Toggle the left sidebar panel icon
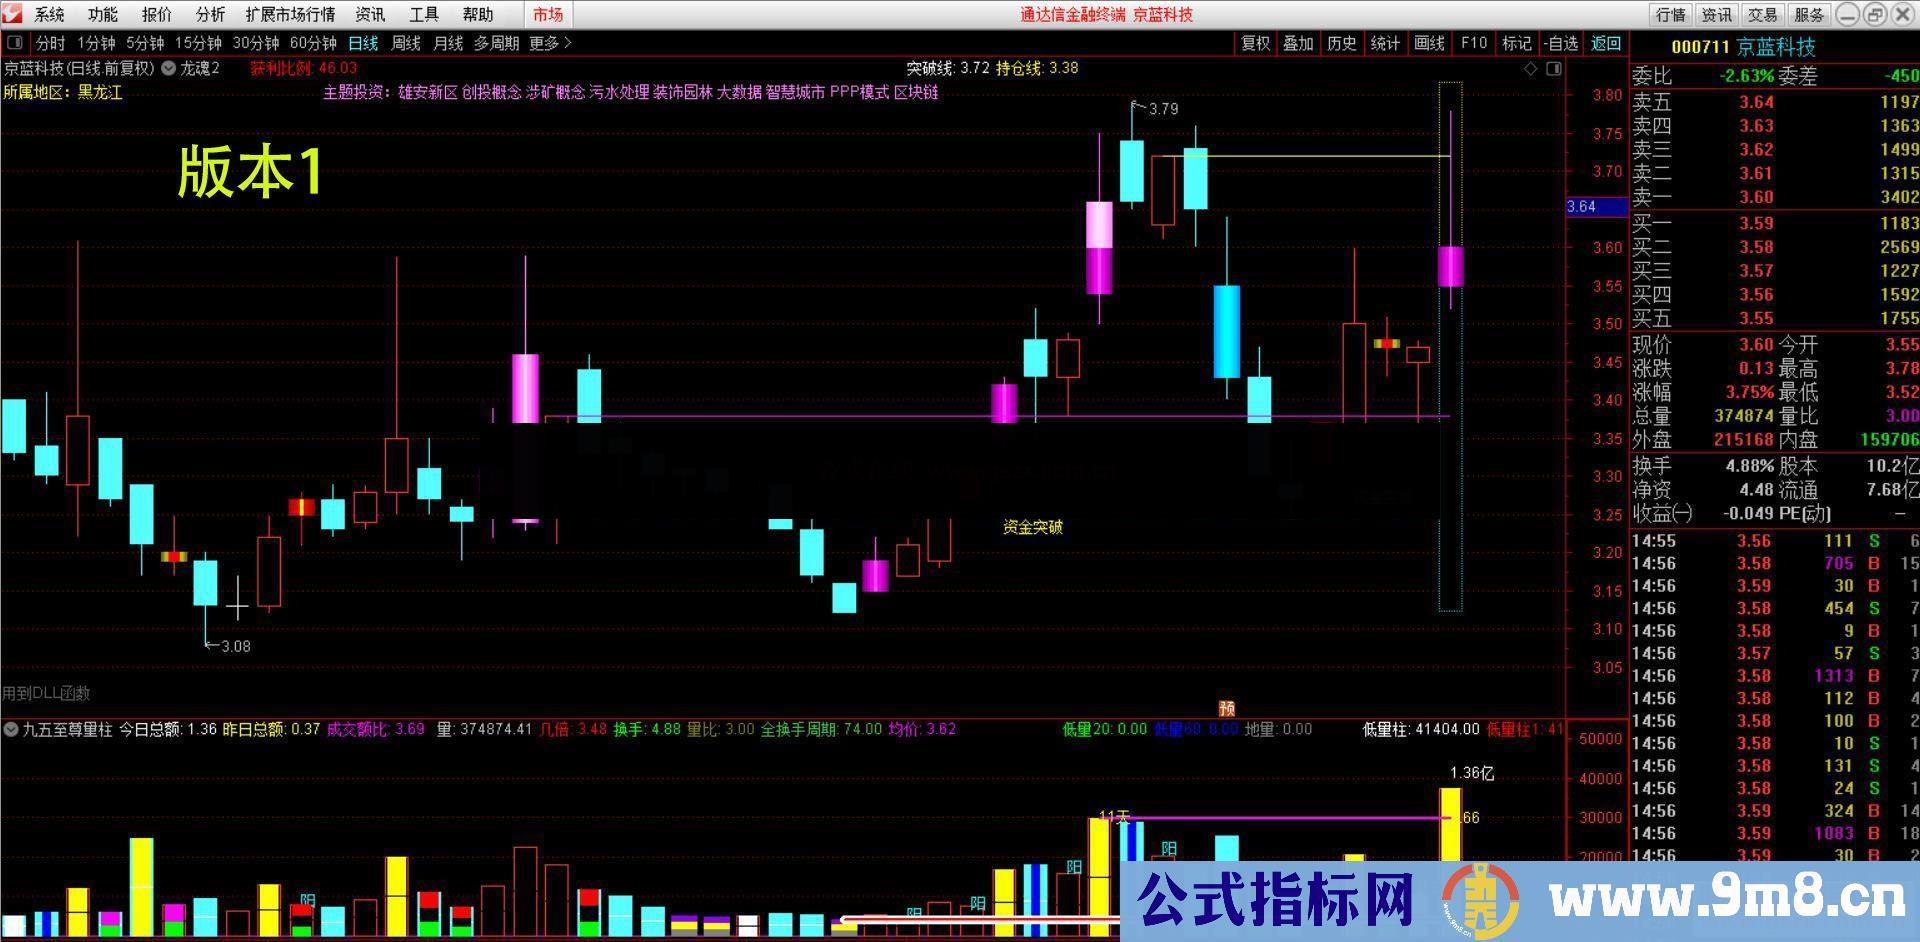The image size is (1920, 942). (x=15, y=43)
